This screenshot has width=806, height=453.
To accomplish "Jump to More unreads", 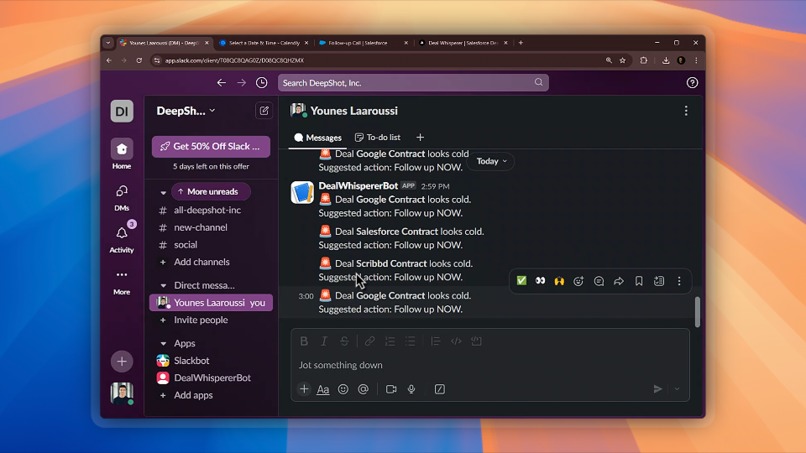I will [x=211, y=191].
